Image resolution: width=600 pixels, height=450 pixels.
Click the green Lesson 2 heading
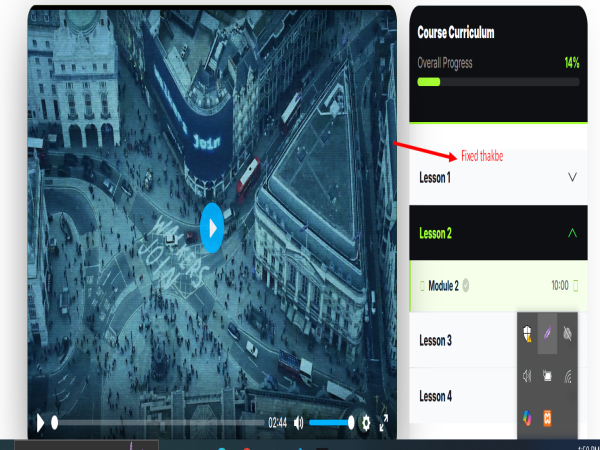(435, 233)
